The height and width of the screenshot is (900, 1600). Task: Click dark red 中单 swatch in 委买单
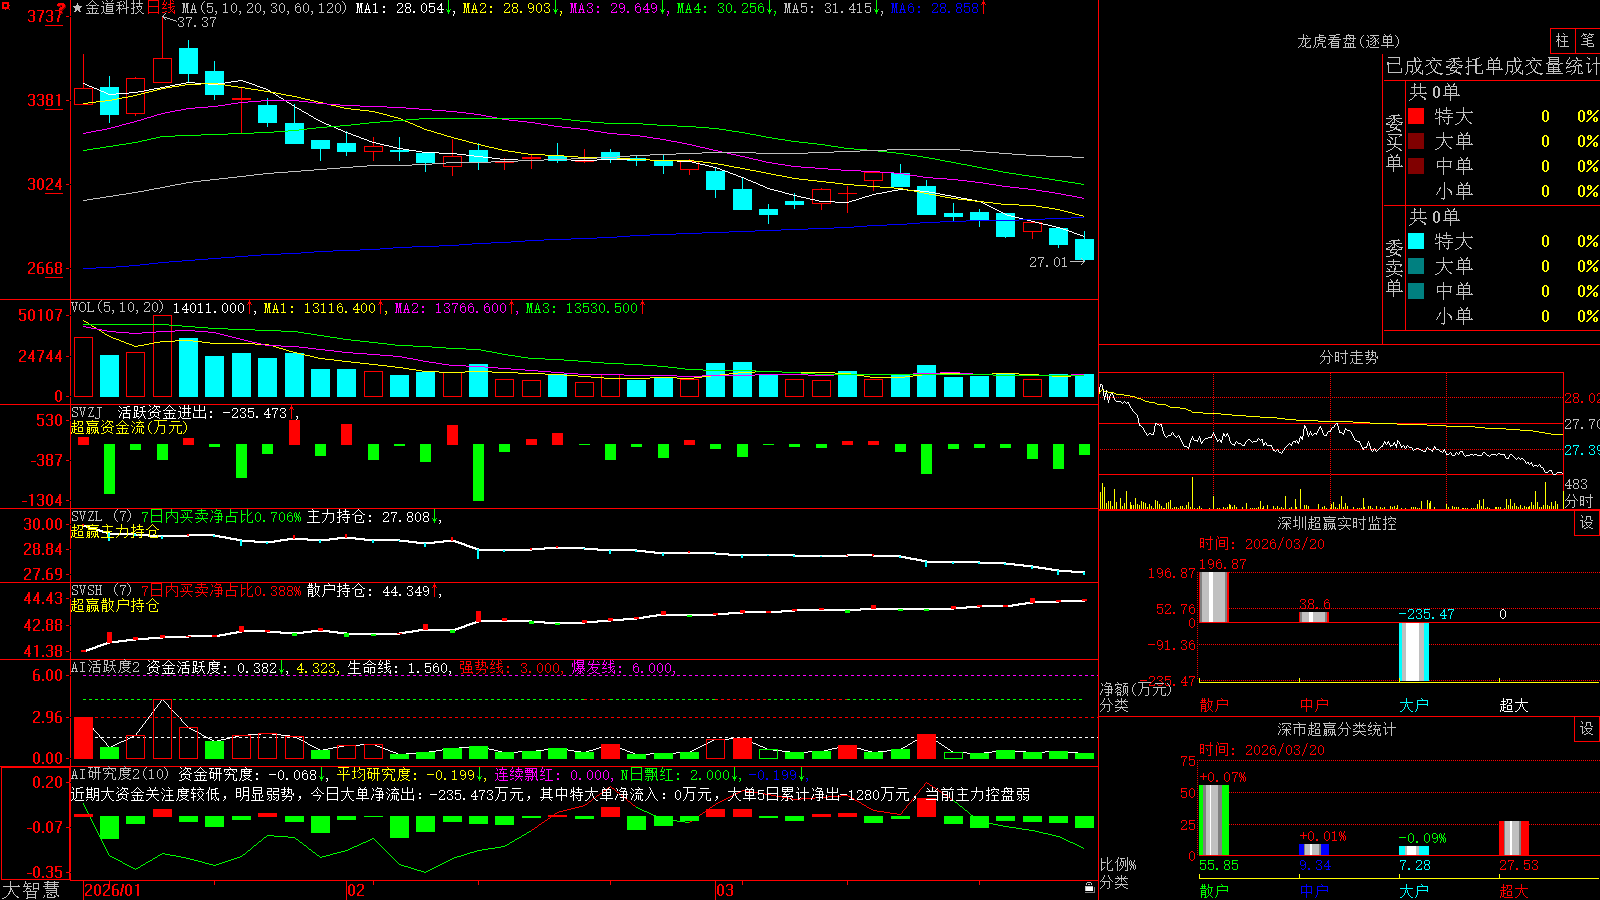[1416, 165]
